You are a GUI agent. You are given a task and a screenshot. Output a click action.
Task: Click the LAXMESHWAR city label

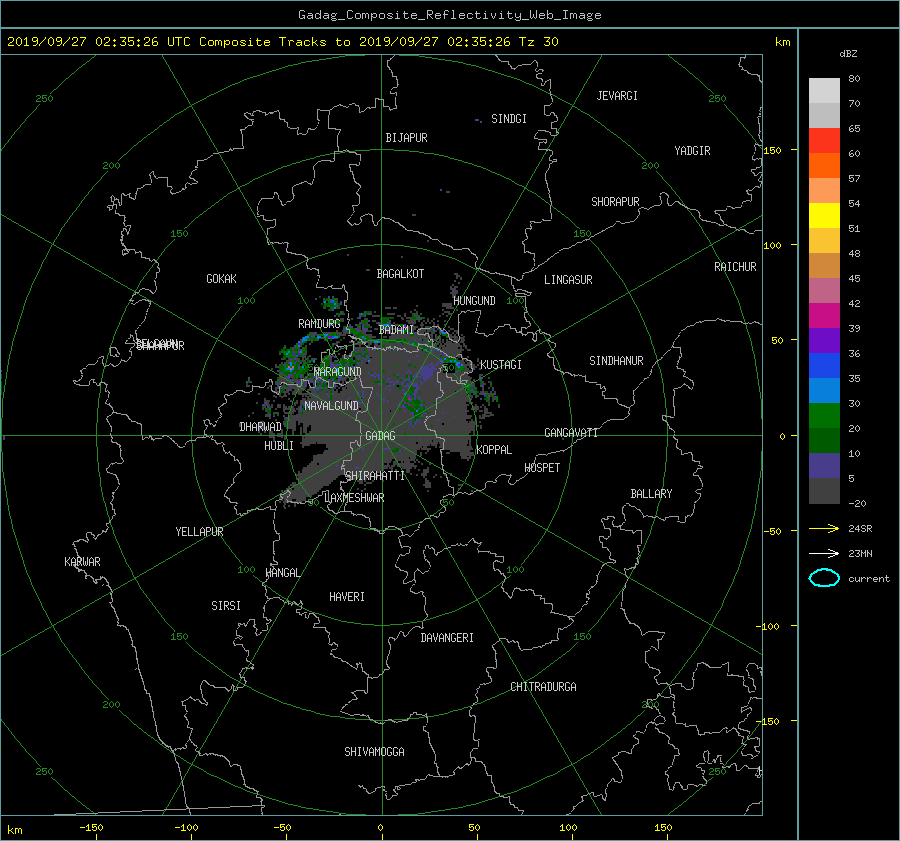pos(354,498)
